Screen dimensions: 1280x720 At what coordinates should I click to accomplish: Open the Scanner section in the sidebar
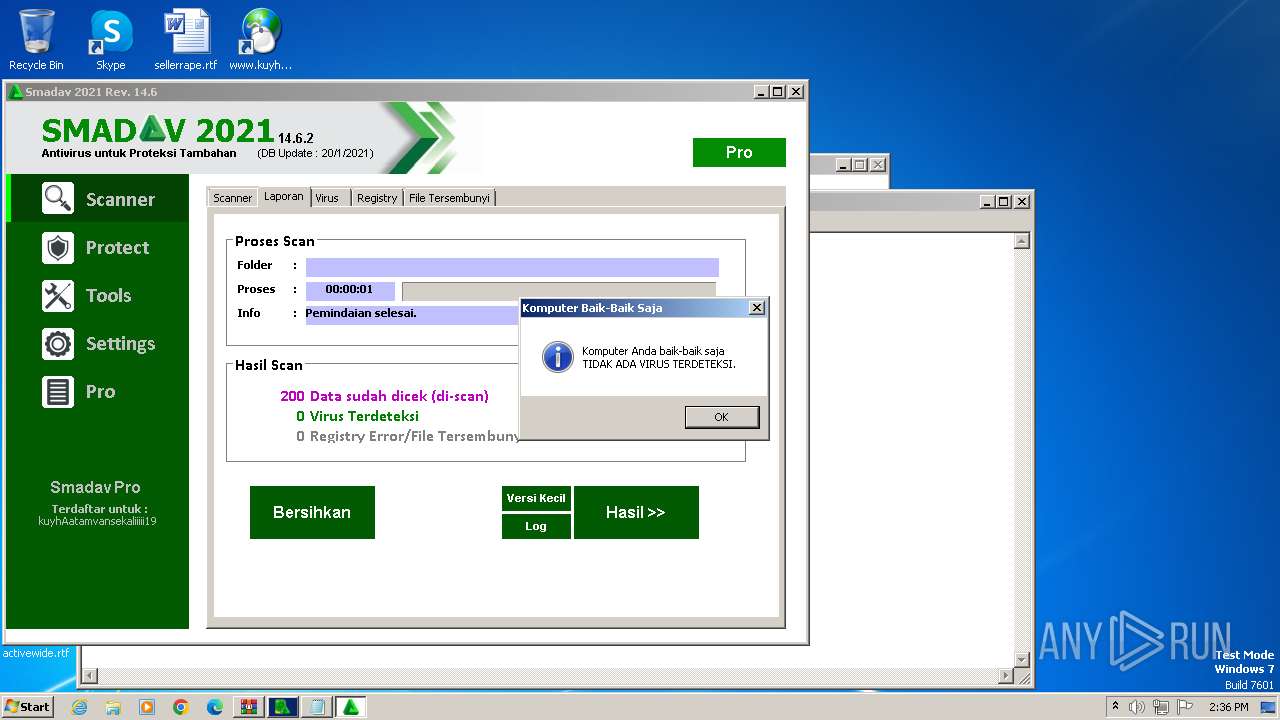[x=98, y=199]
